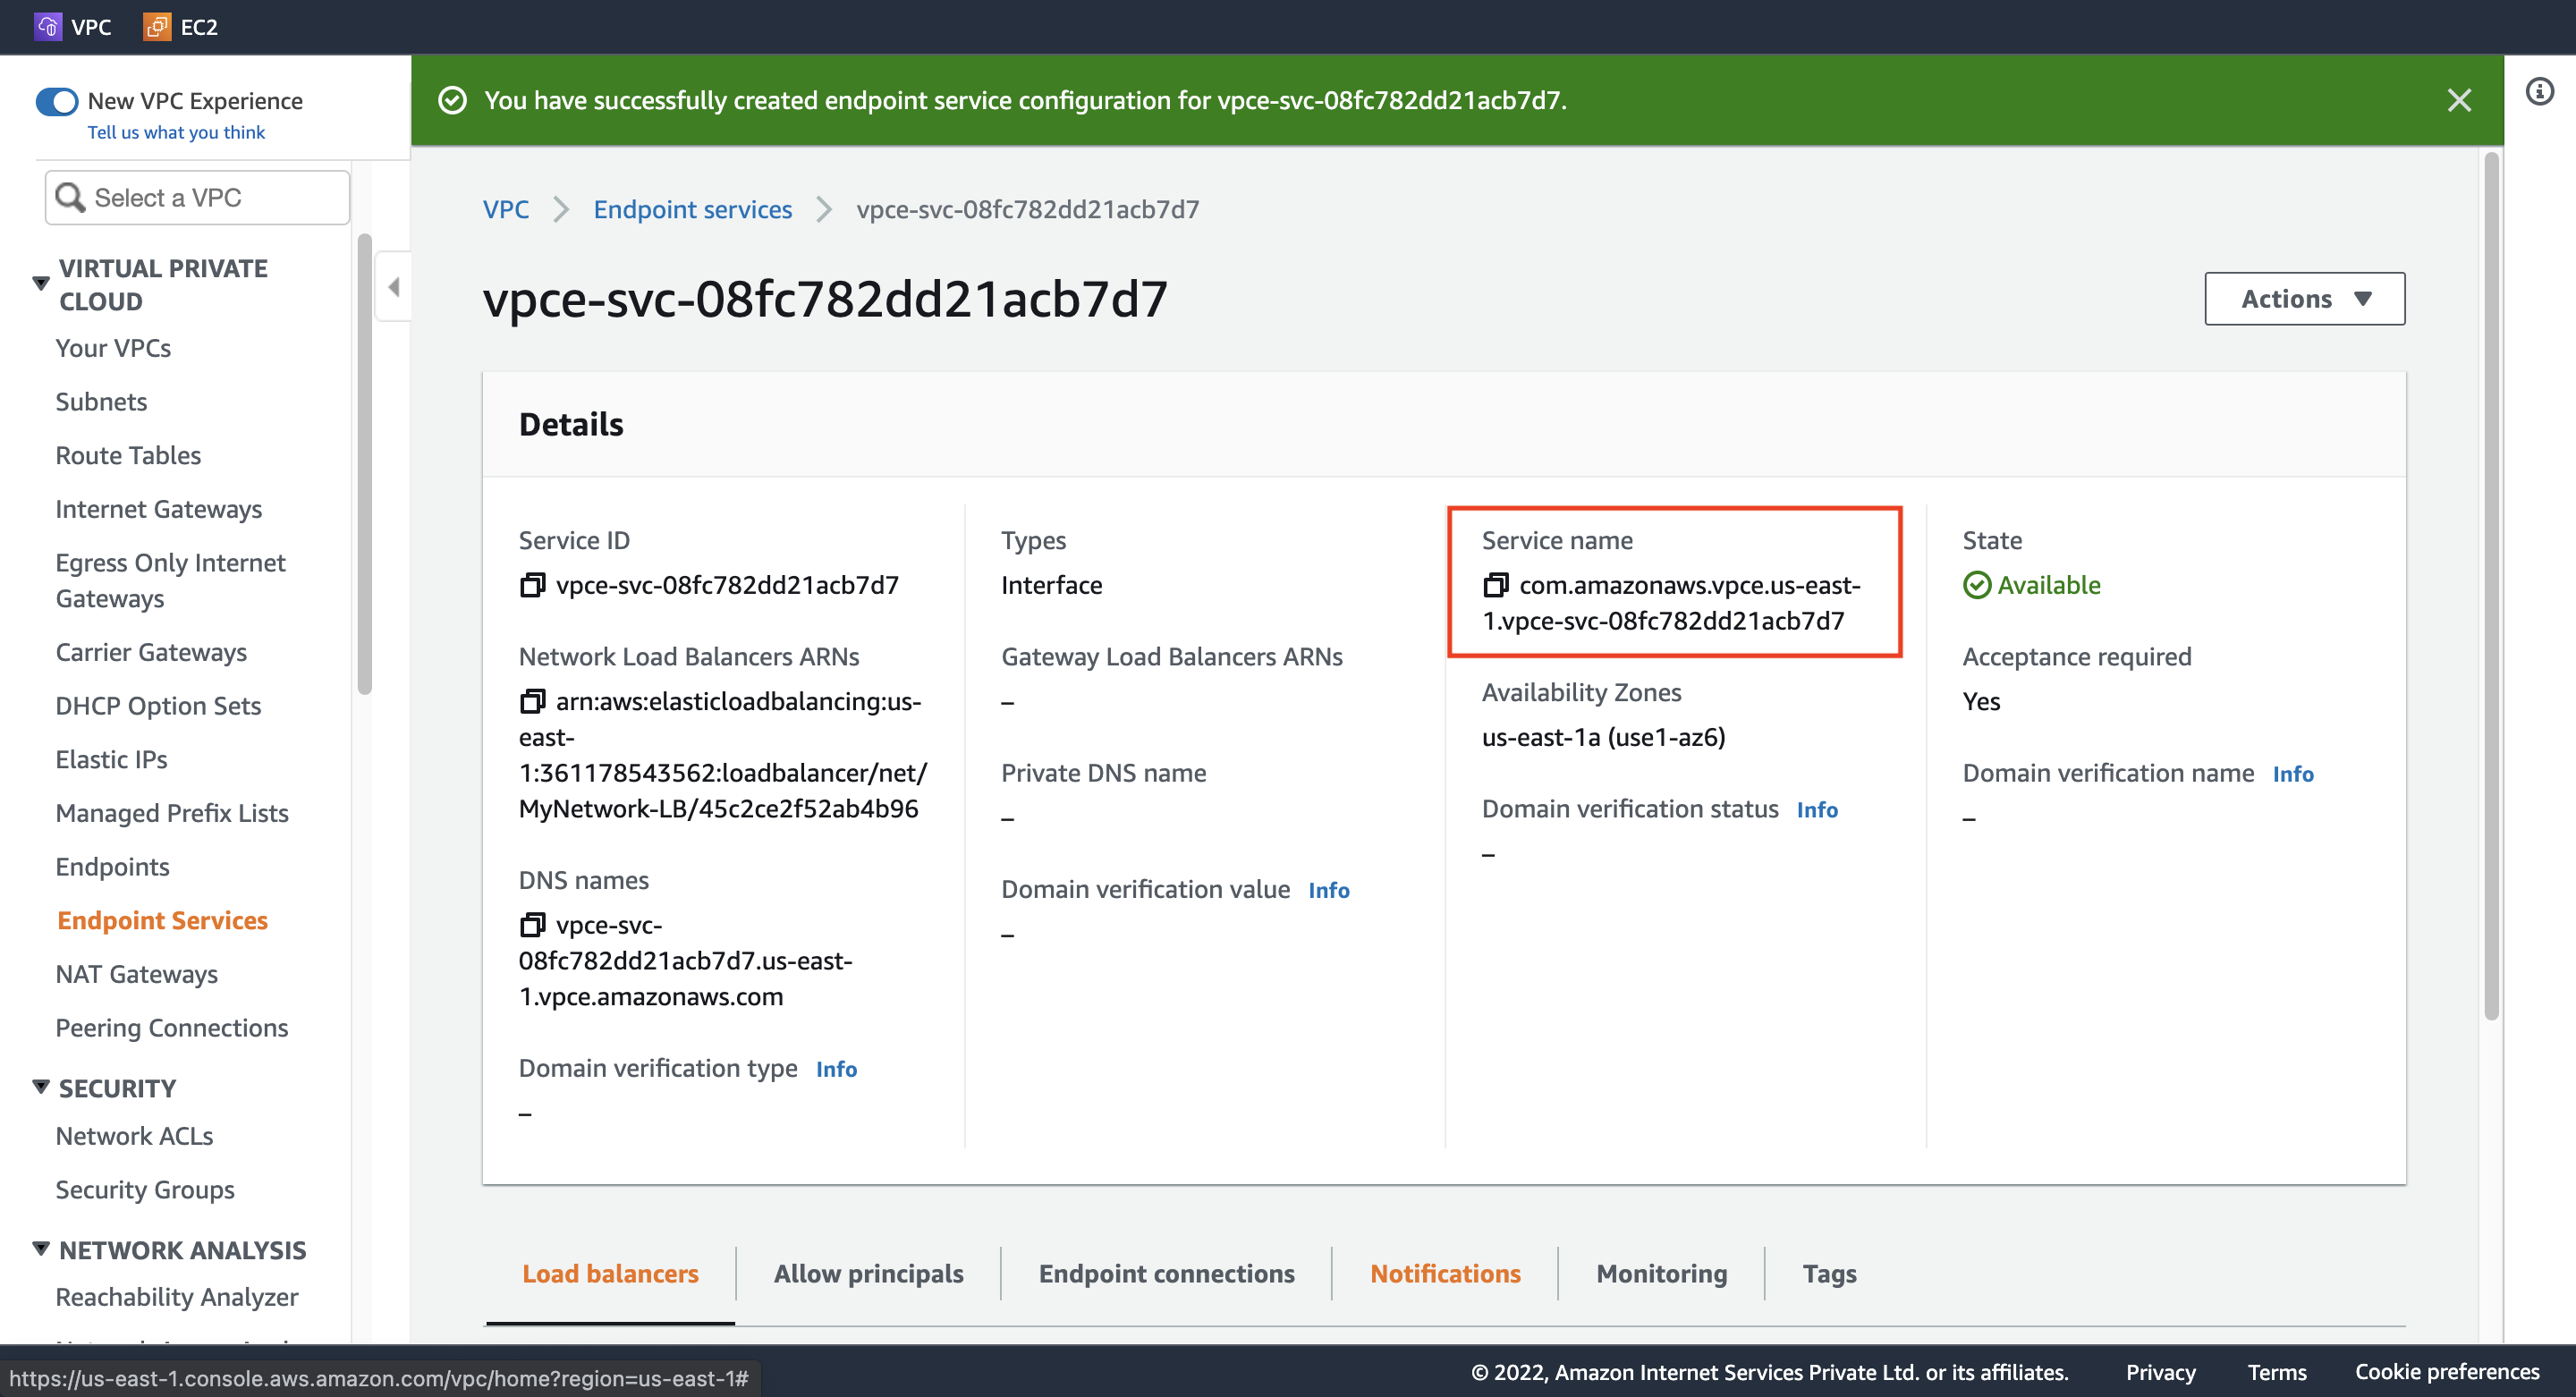The image size is (2576, 1397).
Task: Toggle the New VPC Experience switch
Action: click(60, 100)
